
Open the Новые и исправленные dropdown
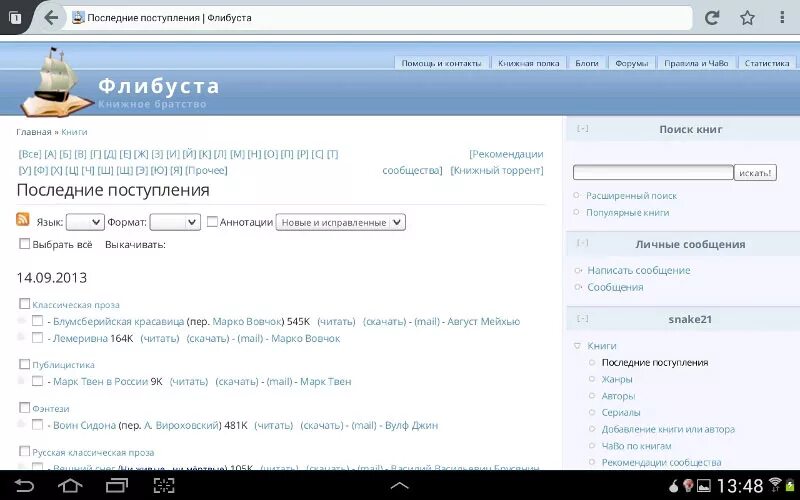(341, 222)
